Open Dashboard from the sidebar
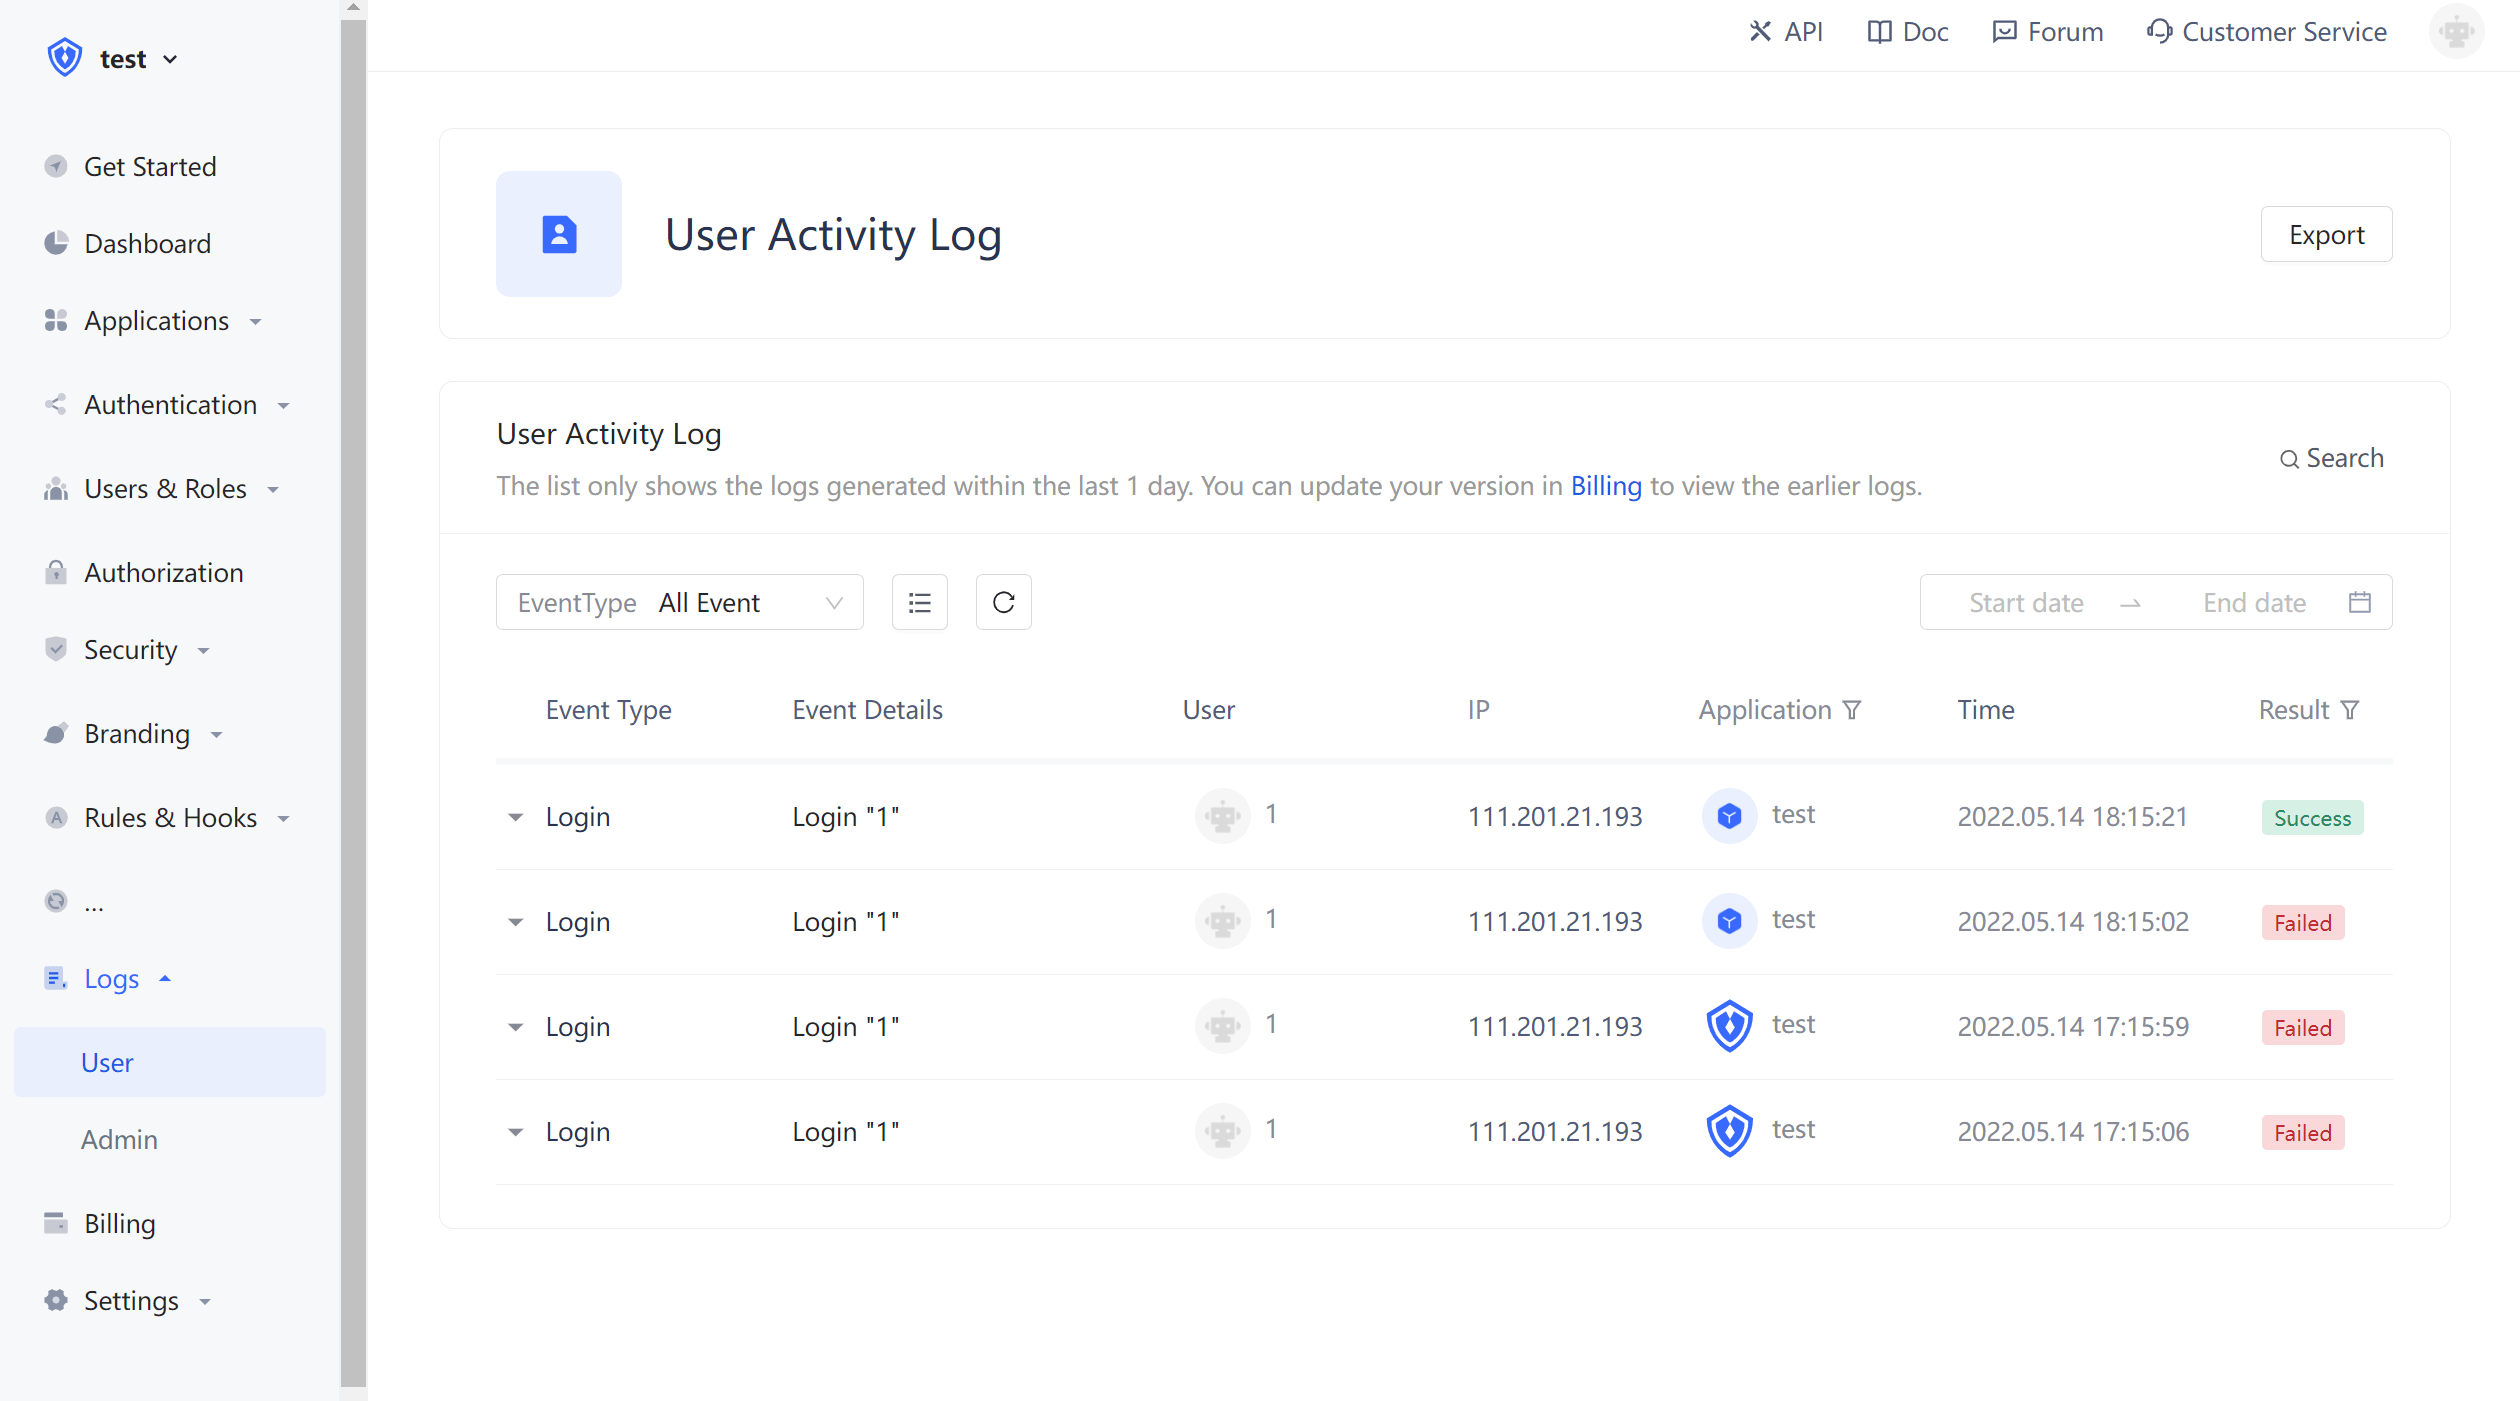 (x=147, y=244)
